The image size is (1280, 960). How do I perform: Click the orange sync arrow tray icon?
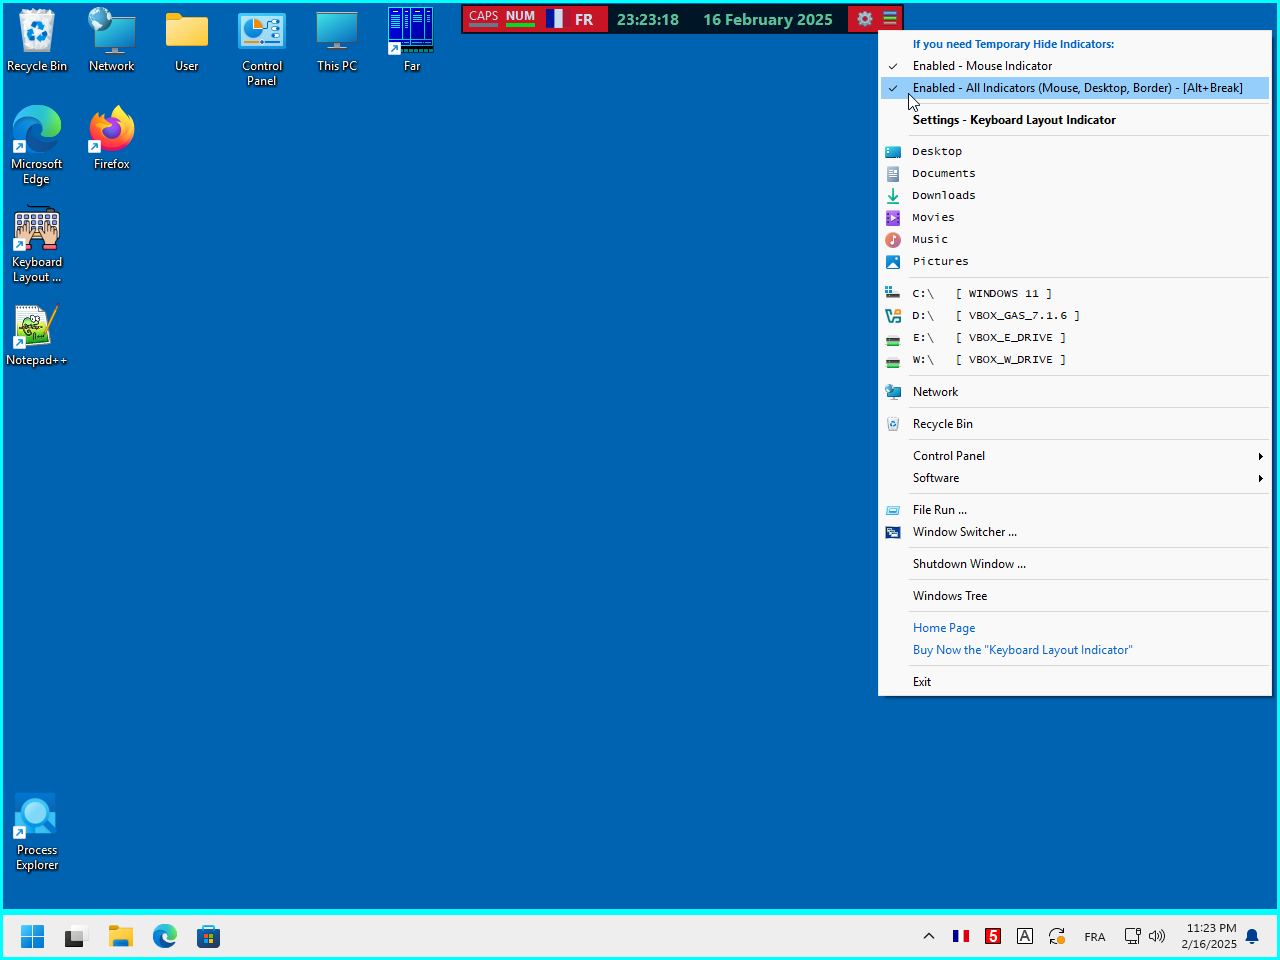click(x=1057, y=936)
